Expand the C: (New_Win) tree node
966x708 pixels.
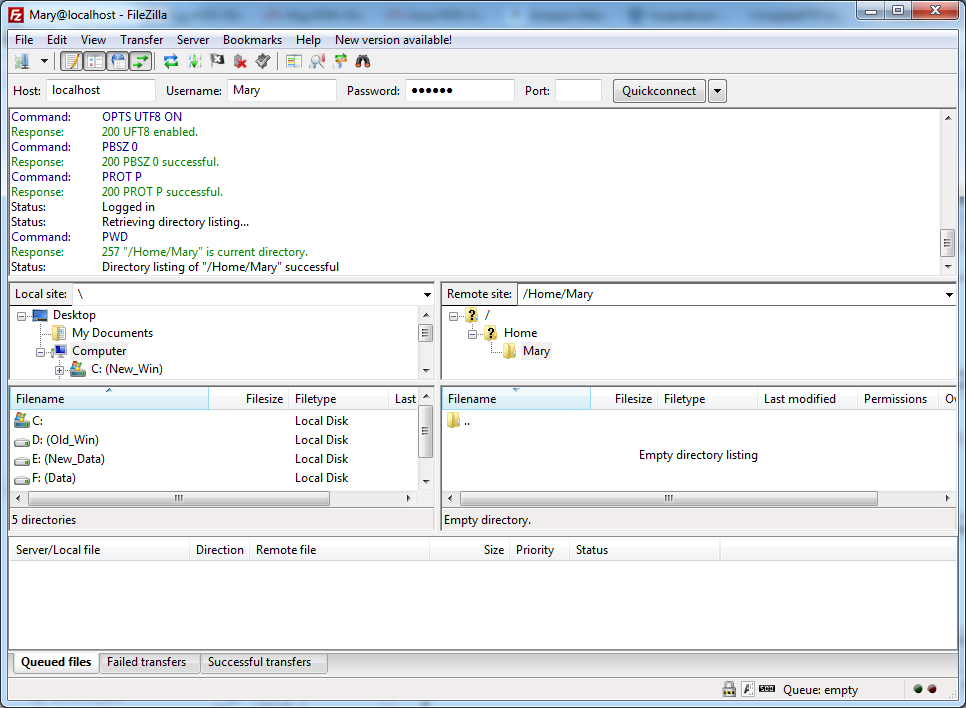point(60,370)
